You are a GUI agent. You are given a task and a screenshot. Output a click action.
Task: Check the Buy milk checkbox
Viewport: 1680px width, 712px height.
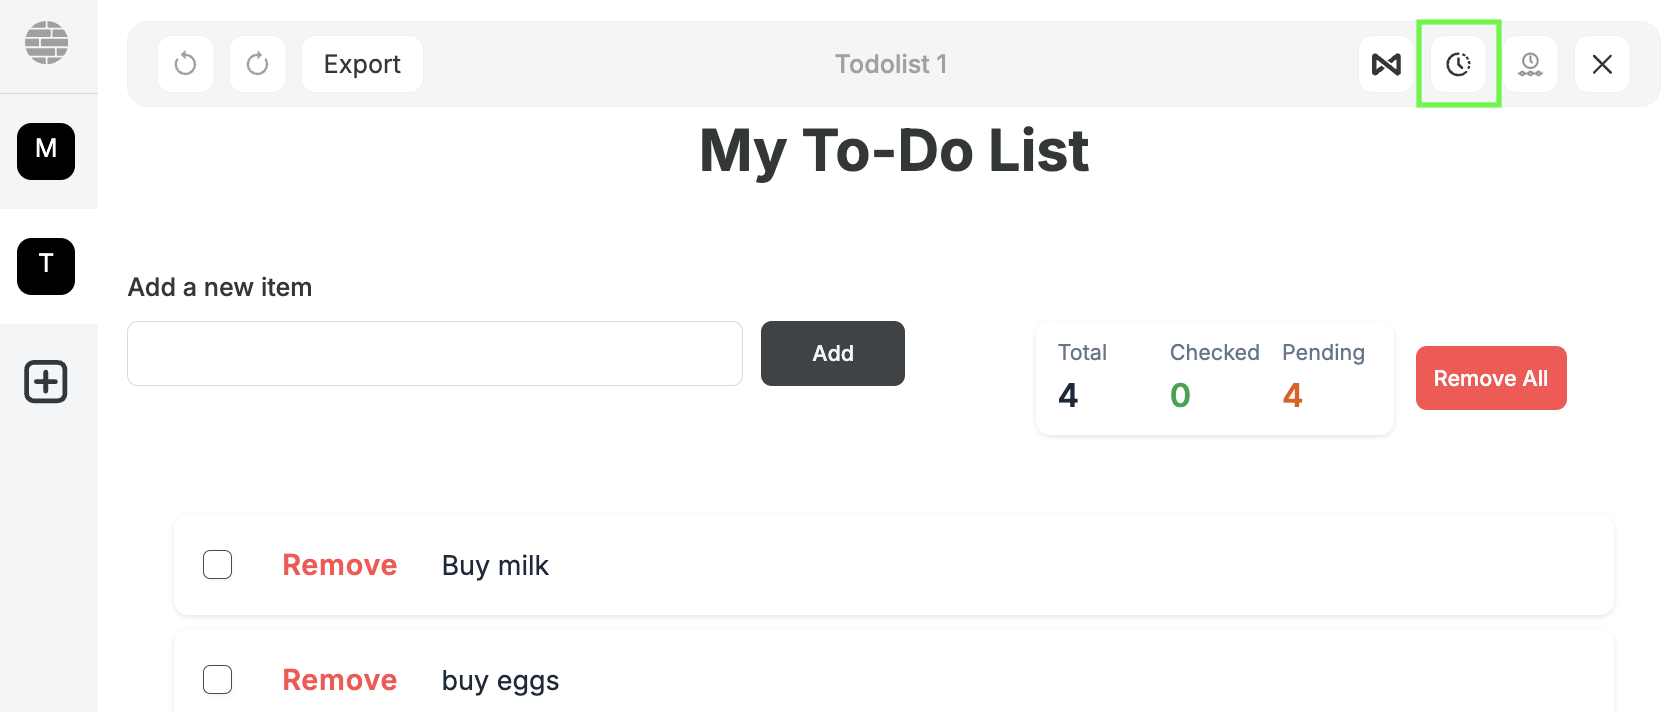tap(218, 565)
